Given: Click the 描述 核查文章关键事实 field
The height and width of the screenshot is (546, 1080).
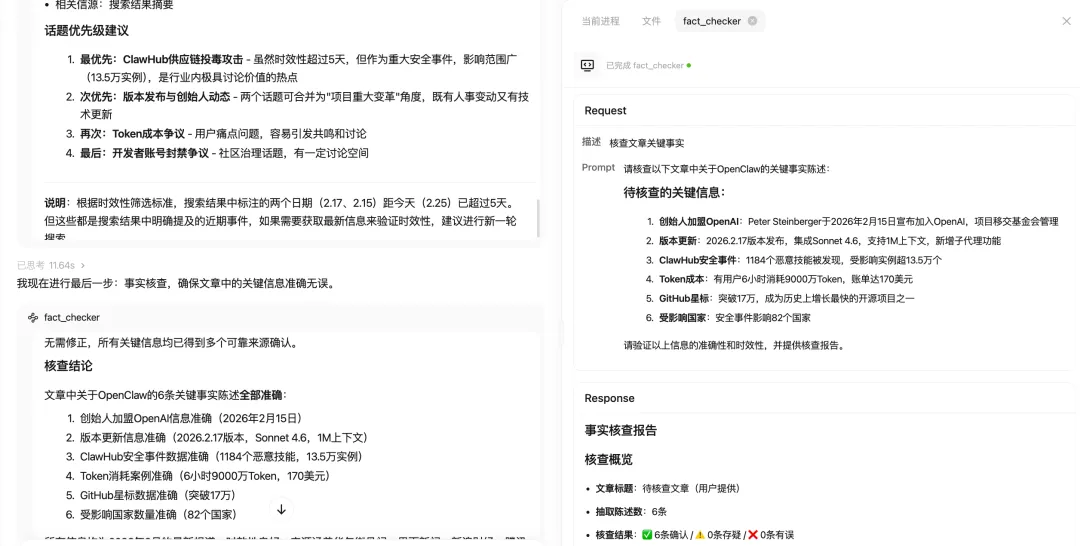Looking at the screenshot, I should point(633,143).
